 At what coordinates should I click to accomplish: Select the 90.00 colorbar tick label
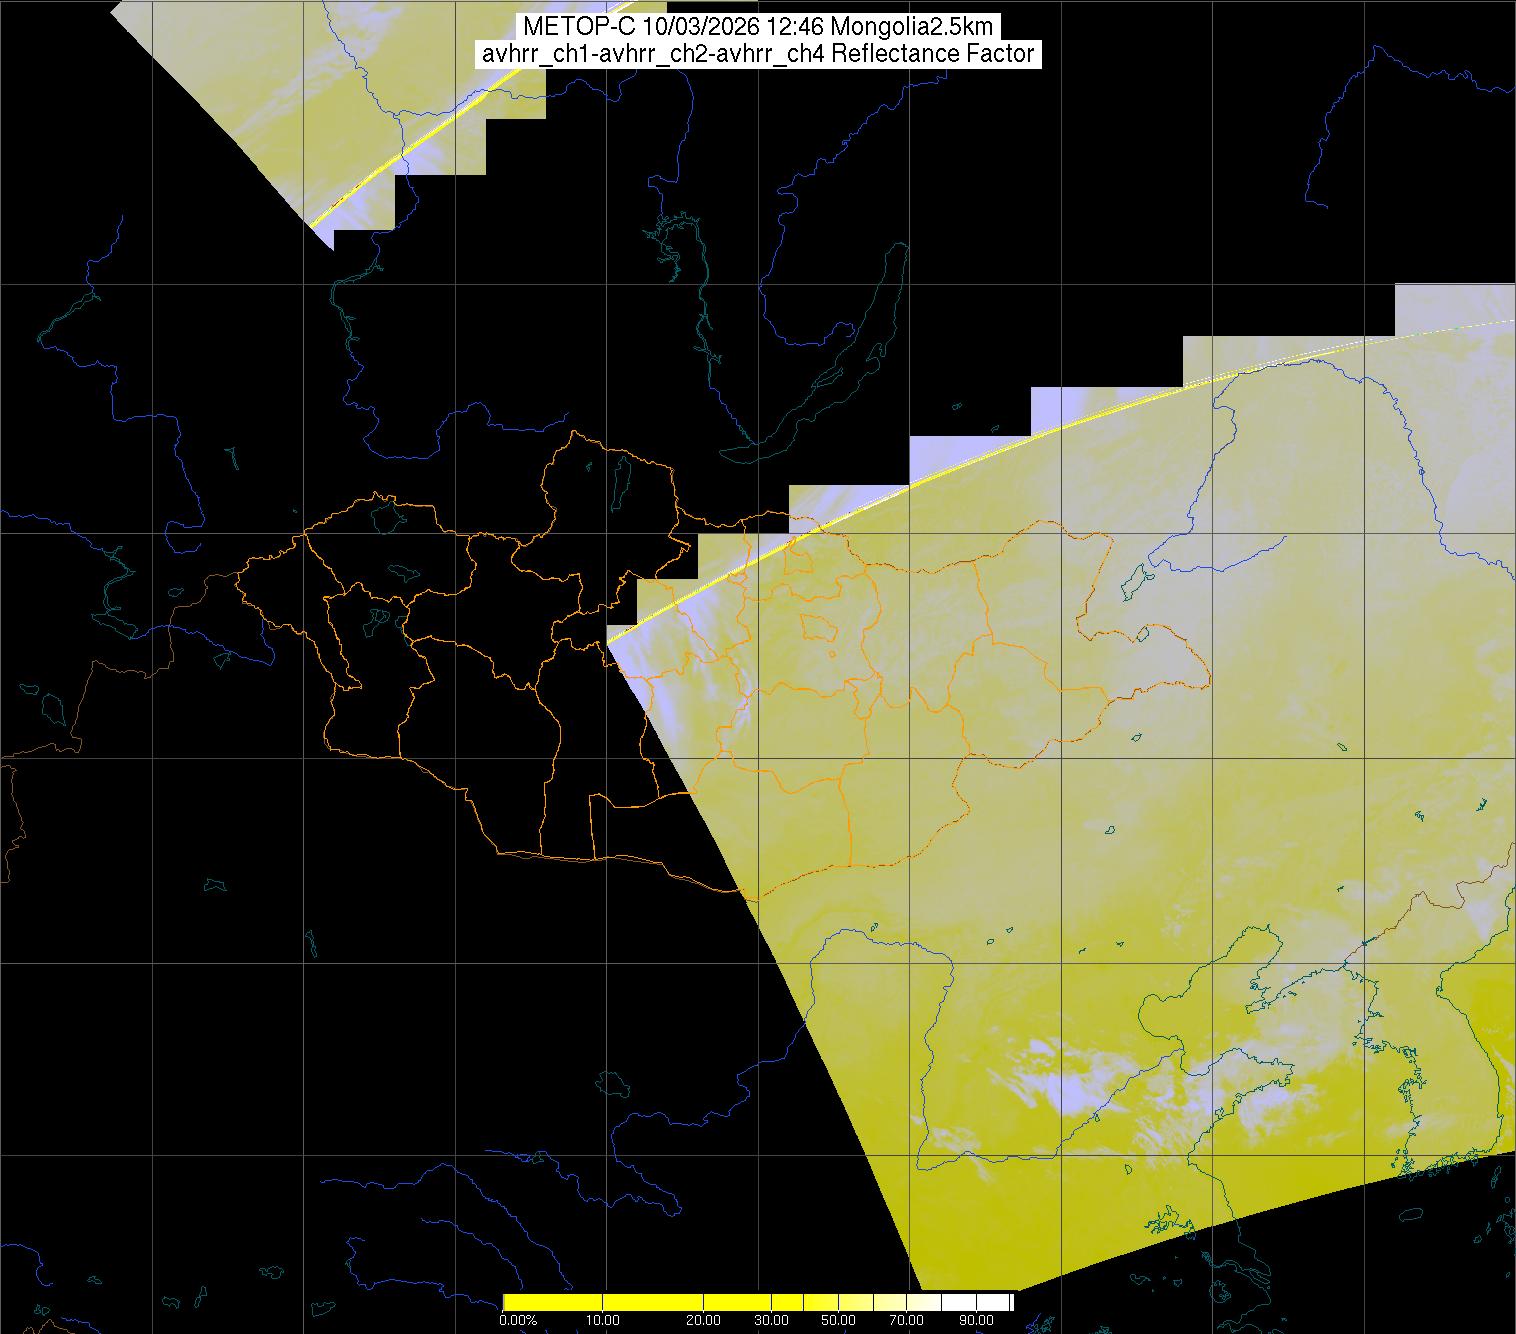pyautogui.click(x=976, y=1321)
